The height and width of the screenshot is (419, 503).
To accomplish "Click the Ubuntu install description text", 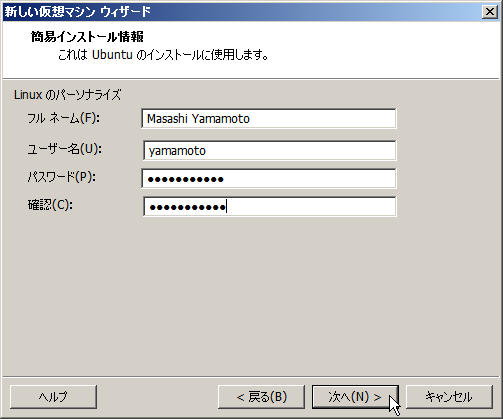I will 163,55.
